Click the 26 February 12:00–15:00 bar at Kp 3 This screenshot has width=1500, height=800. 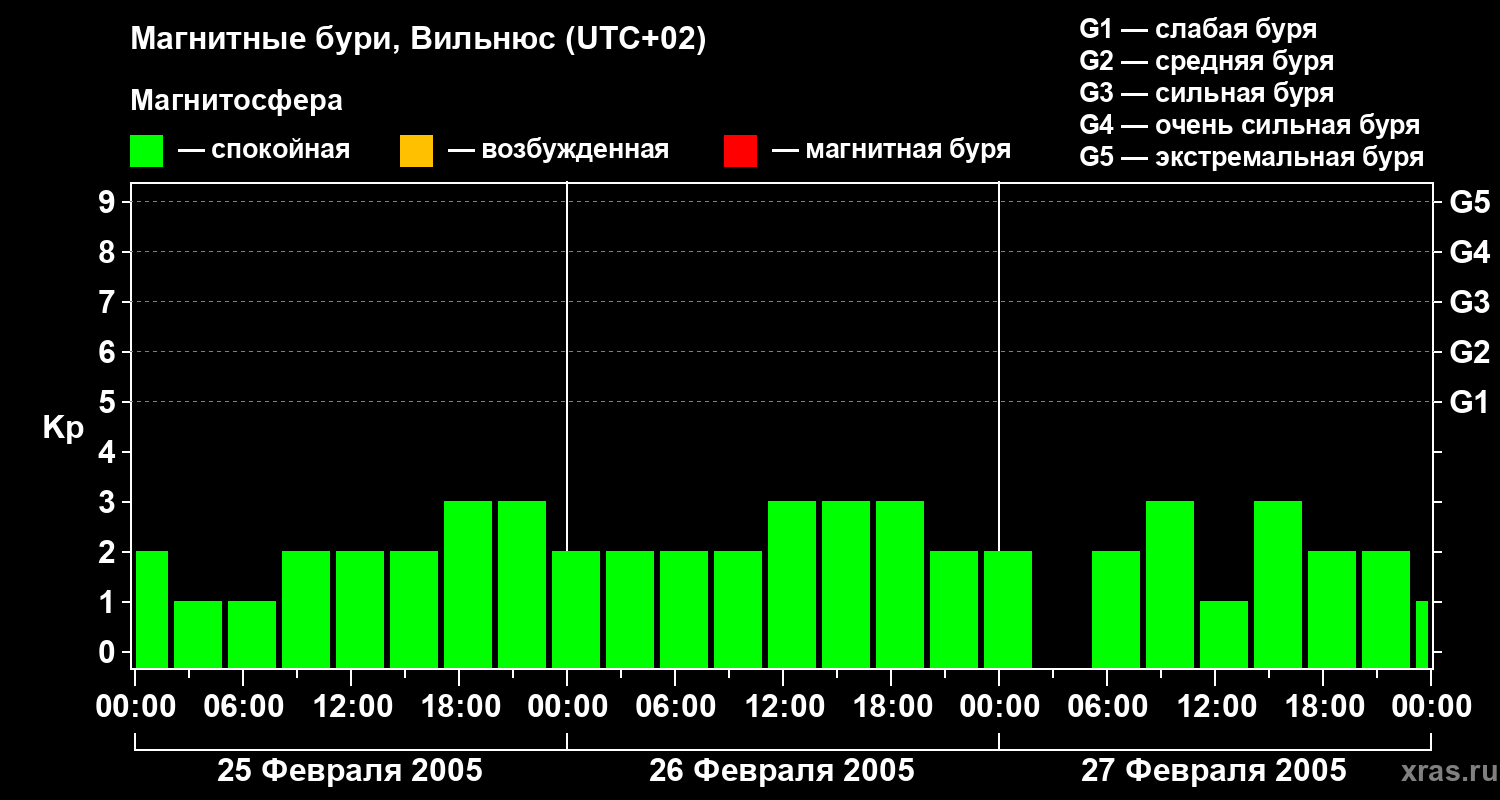click(792, 584)
